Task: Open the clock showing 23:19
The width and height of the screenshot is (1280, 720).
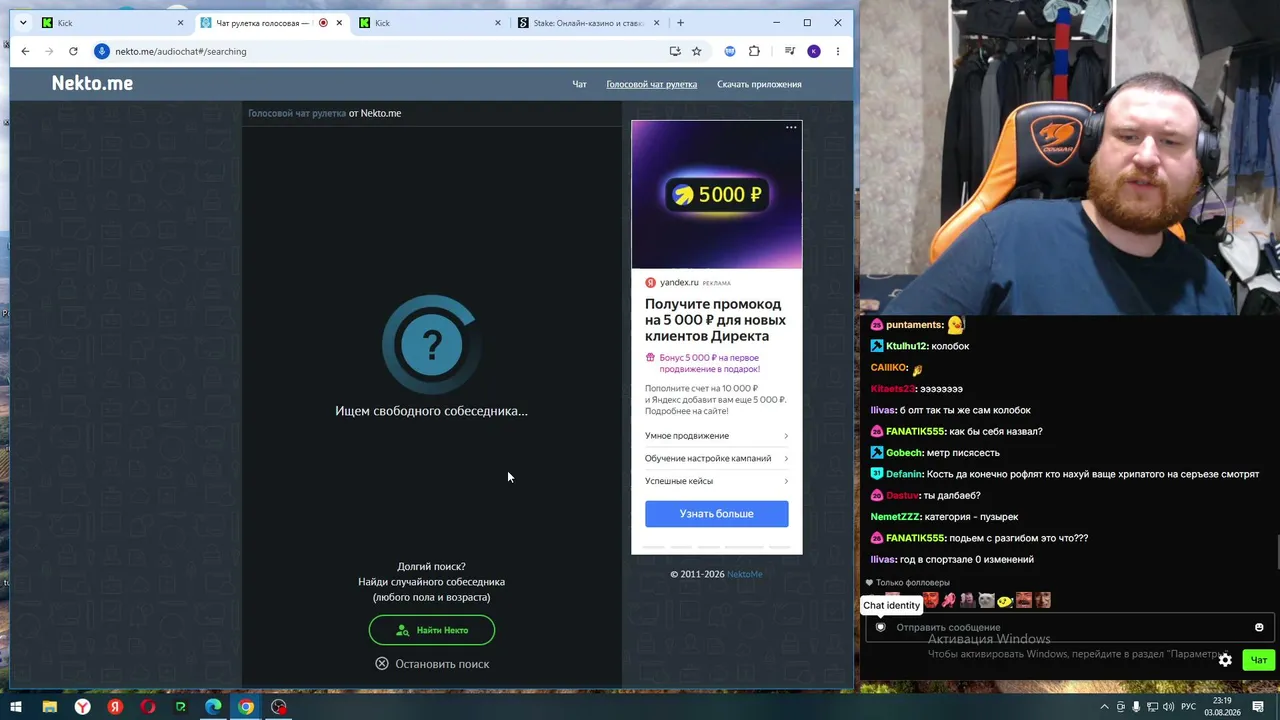Action: (x=1222, y=707)
